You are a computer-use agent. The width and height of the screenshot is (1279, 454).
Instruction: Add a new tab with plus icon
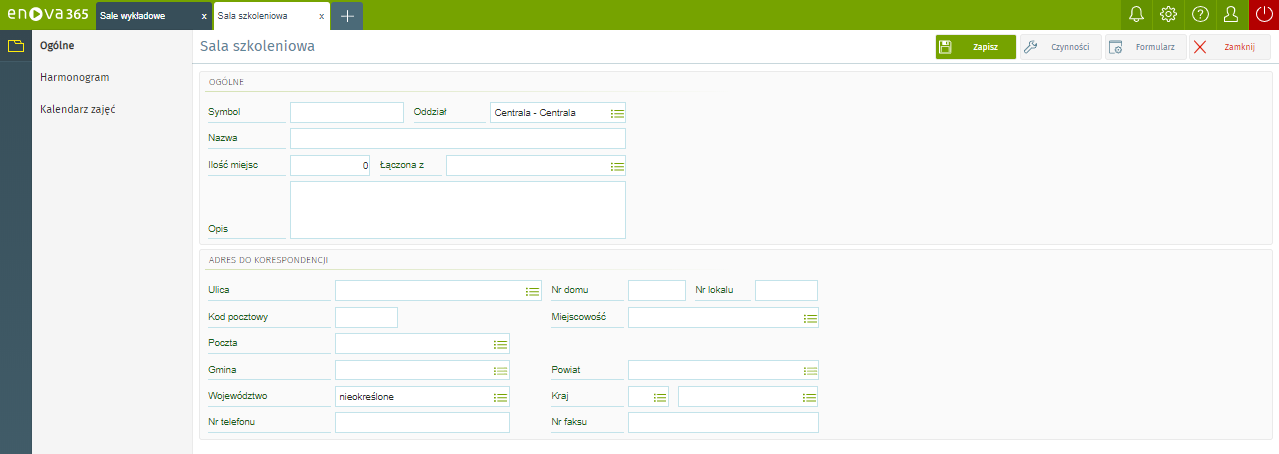click(x=347, y=16)
